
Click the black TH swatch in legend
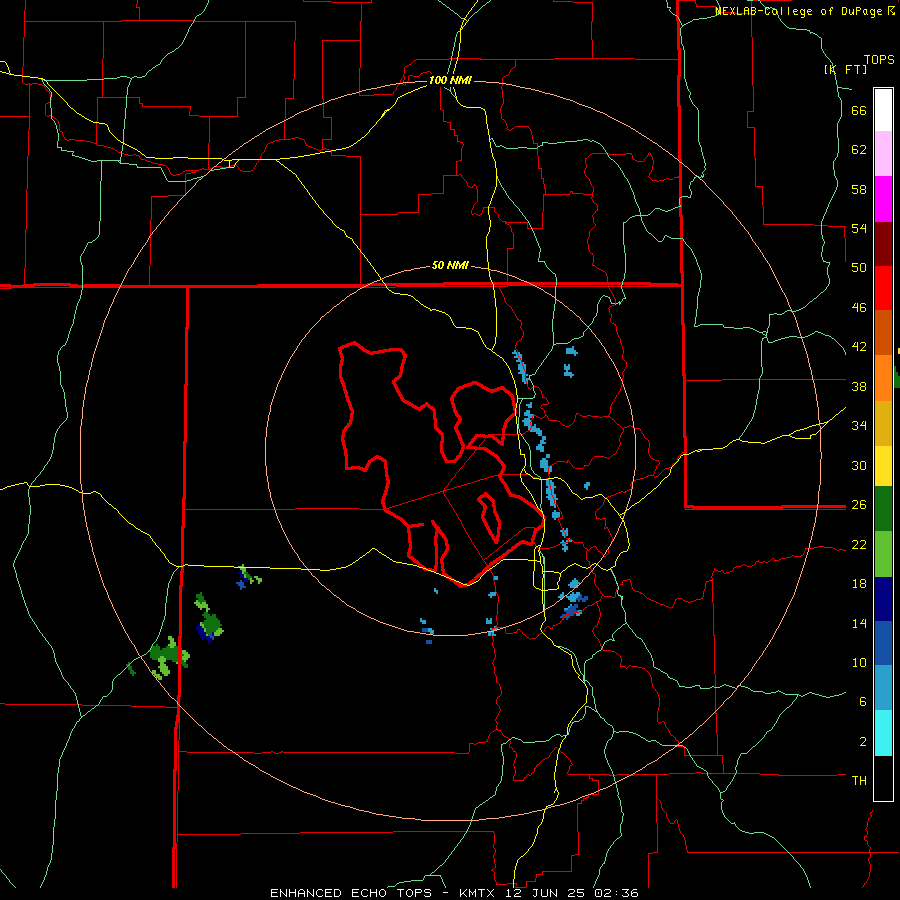pos(883,778)
